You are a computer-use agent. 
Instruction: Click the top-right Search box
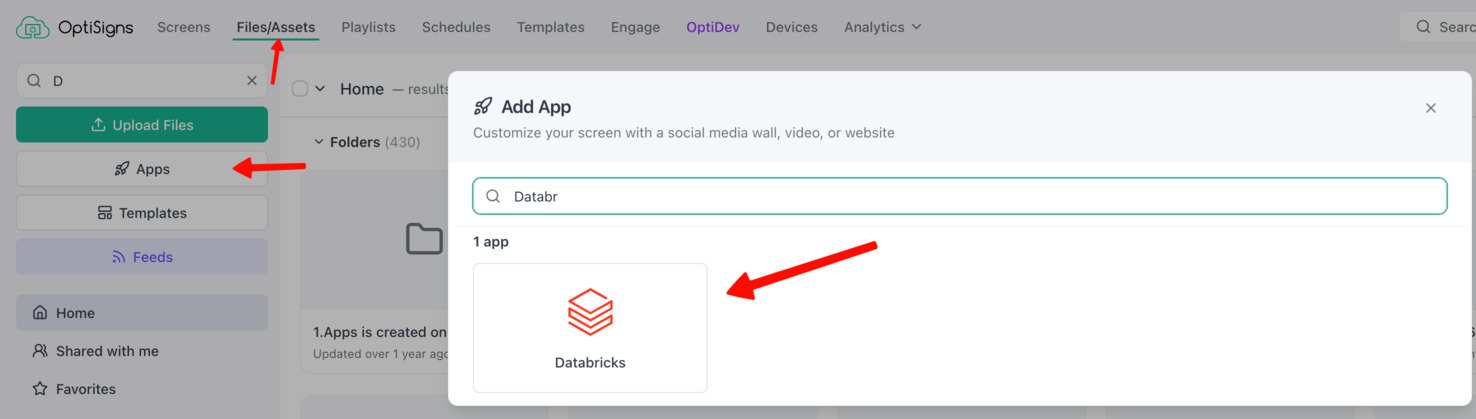[x=1440, y=27]
